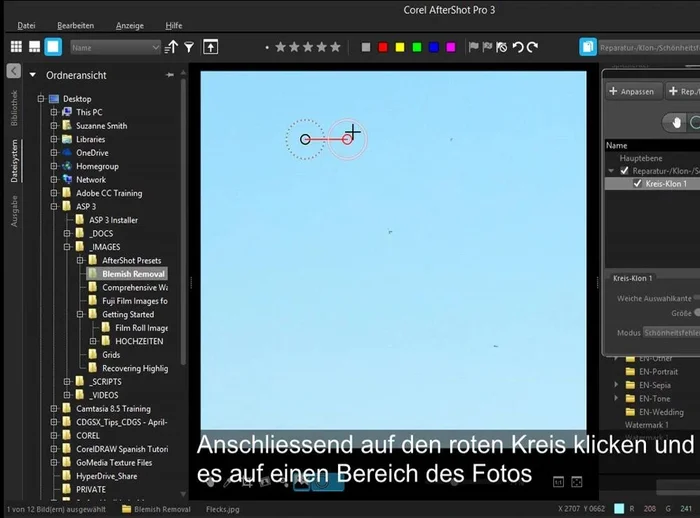700x518 pixels.
Task: Toggle the Reparatur-/Klon layer checkbox
Action: (624, 171)
